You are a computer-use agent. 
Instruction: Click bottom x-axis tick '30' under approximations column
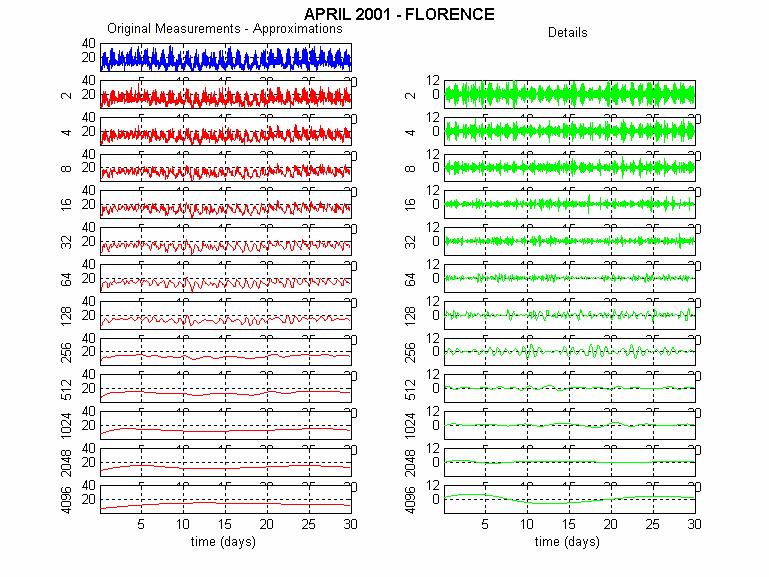350,525
